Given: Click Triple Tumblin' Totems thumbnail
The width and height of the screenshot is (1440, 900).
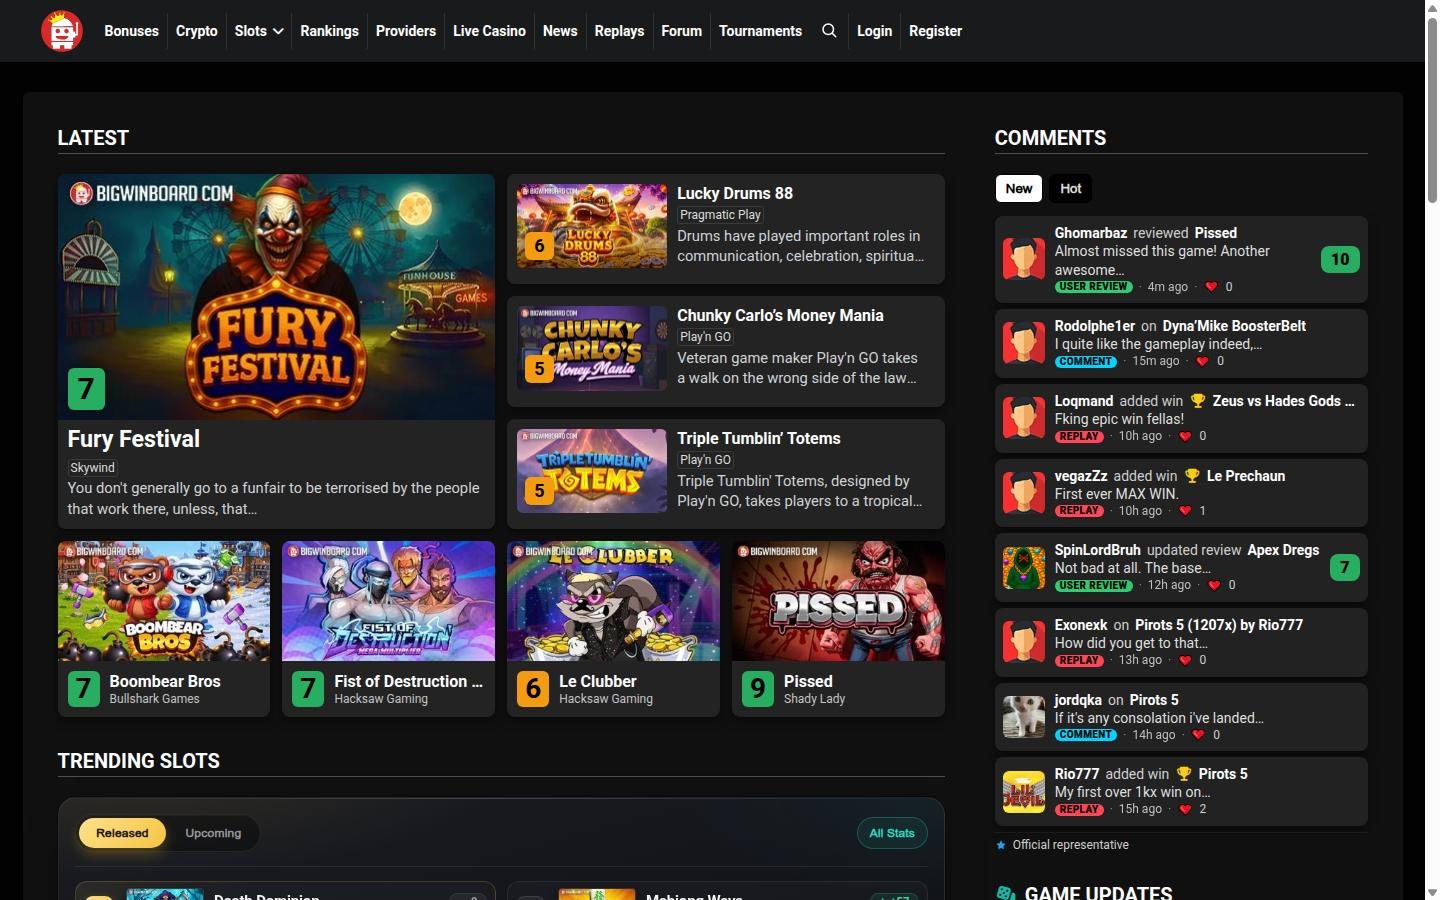Looking at the screenshot, I should point(592,471).
